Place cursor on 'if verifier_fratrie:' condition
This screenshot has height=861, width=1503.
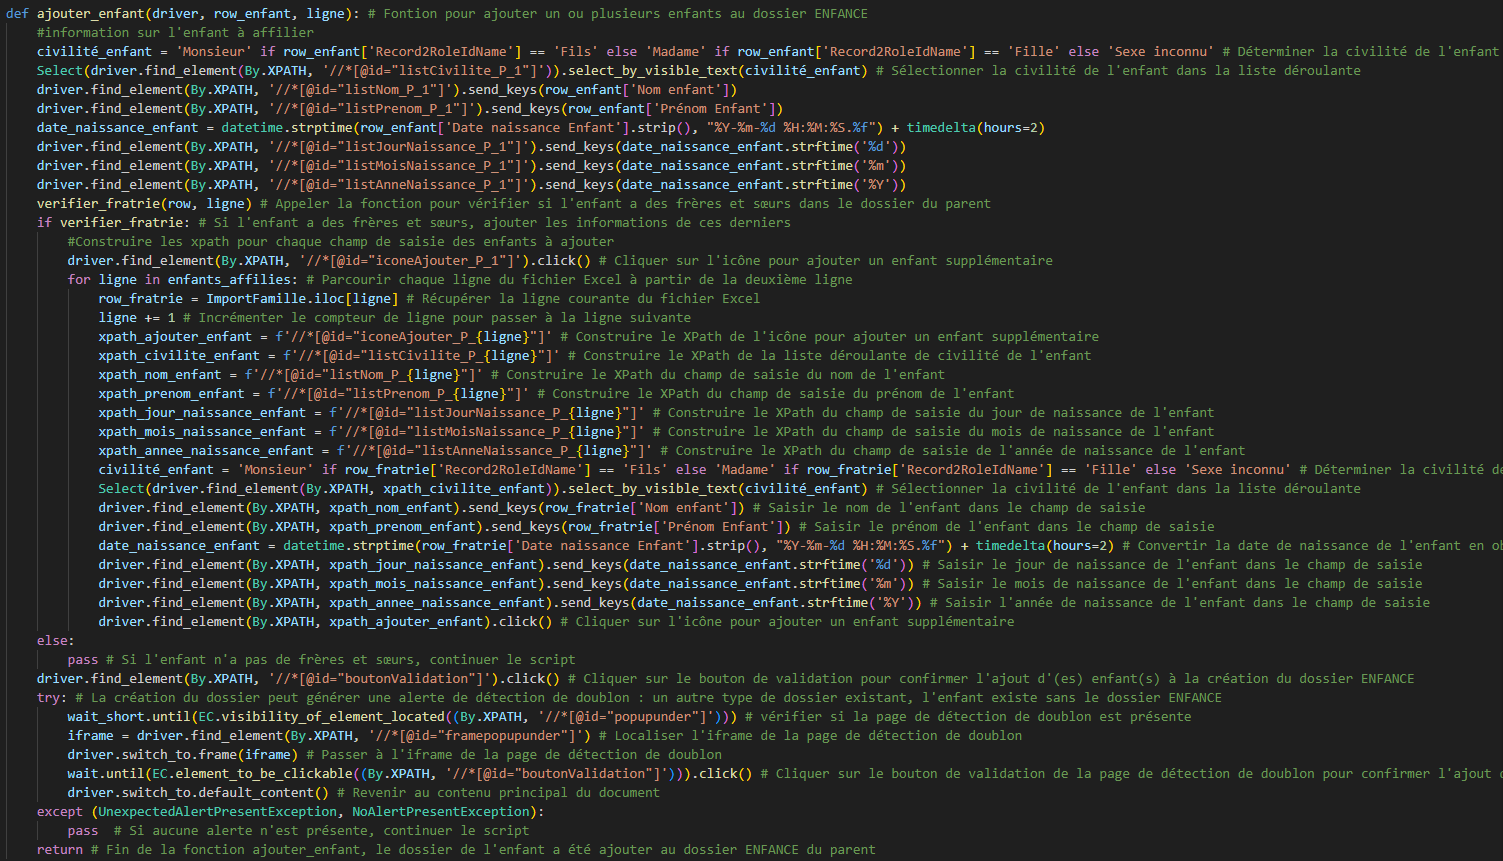coord(111,223)
